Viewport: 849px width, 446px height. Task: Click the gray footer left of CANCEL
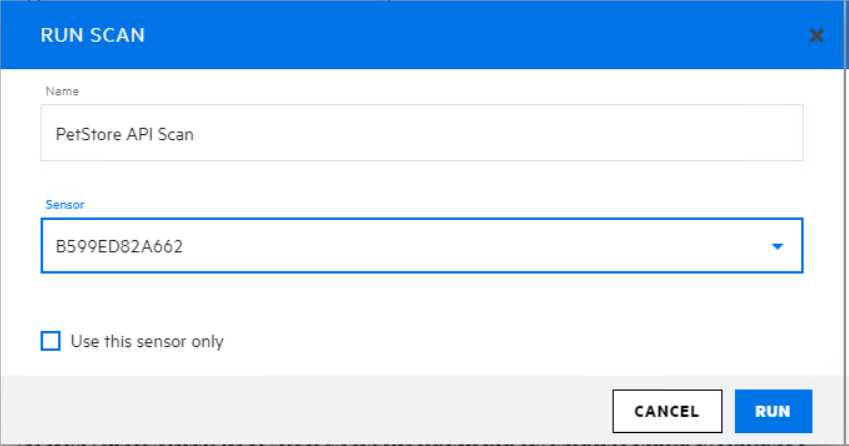(300, 410)
